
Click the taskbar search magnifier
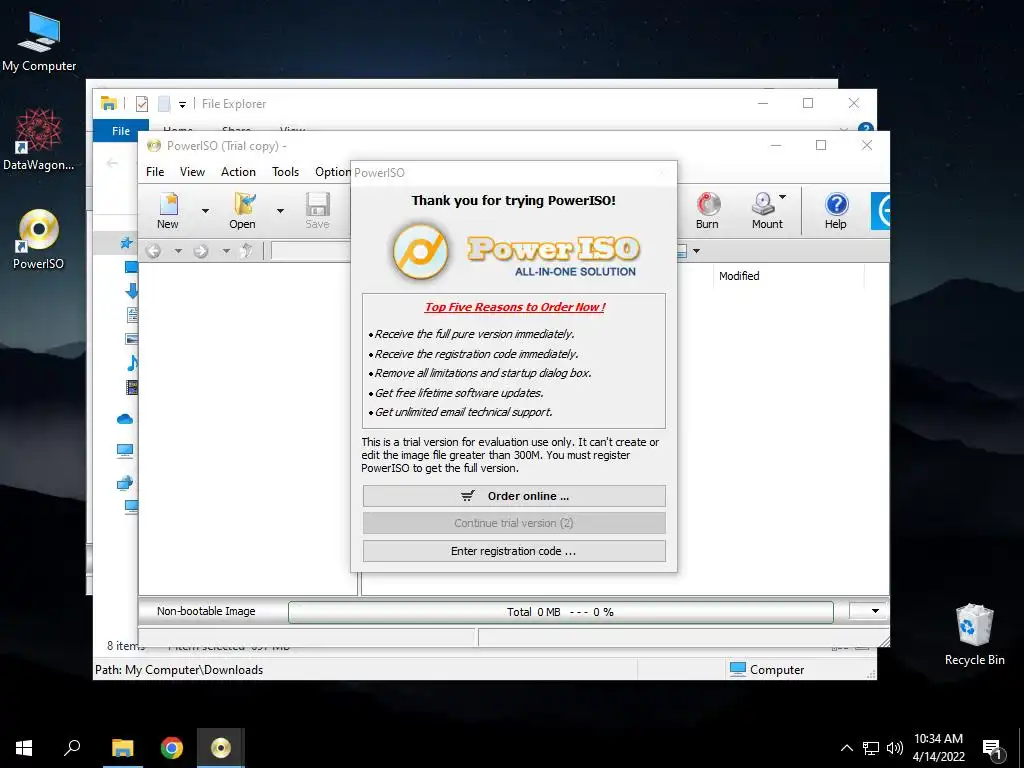[x=72, y=748]
